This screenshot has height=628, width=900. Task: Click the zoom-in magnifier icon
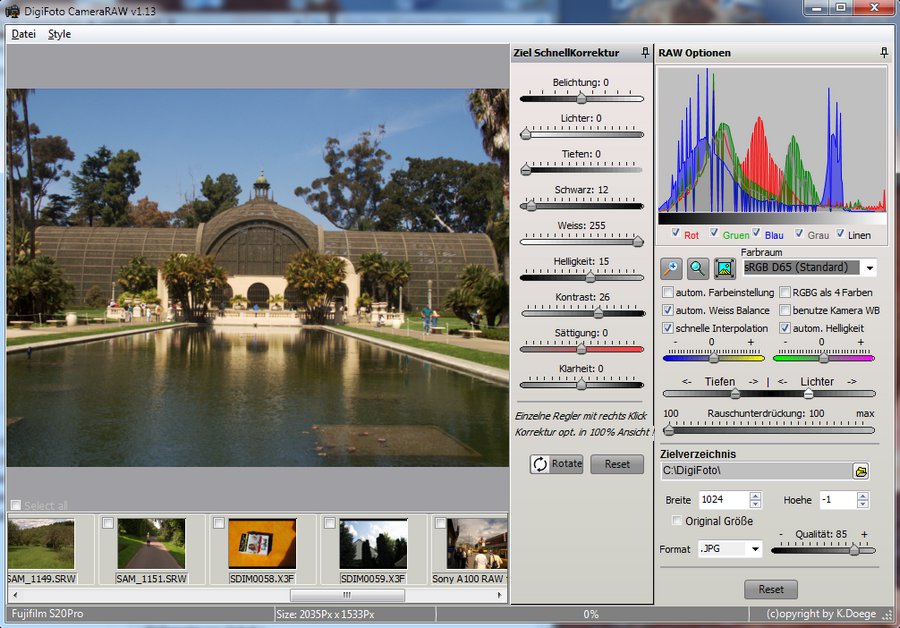(672, 268)
